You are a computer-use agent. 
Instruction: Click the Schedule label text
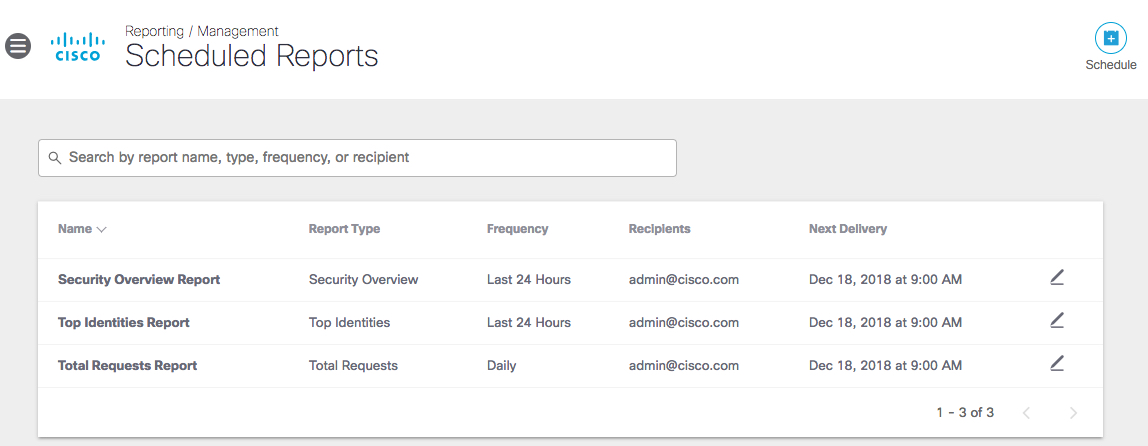pos(1110,65)
